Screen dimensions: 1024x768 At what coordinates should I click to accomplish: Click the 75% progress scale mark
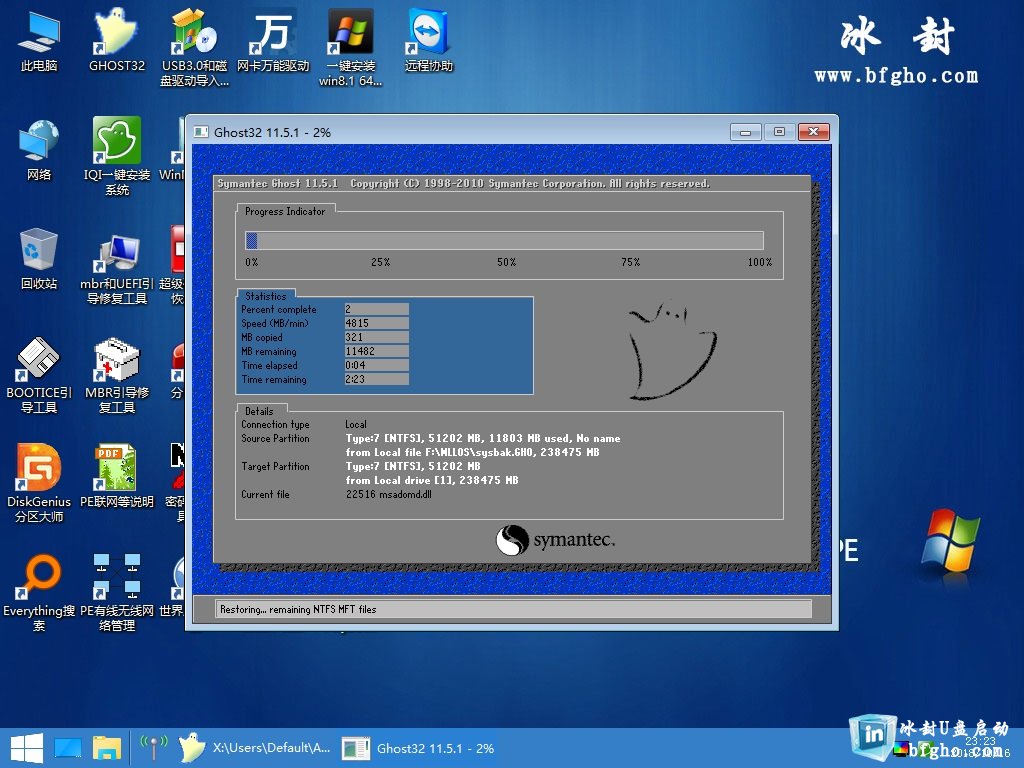(630, 262)
